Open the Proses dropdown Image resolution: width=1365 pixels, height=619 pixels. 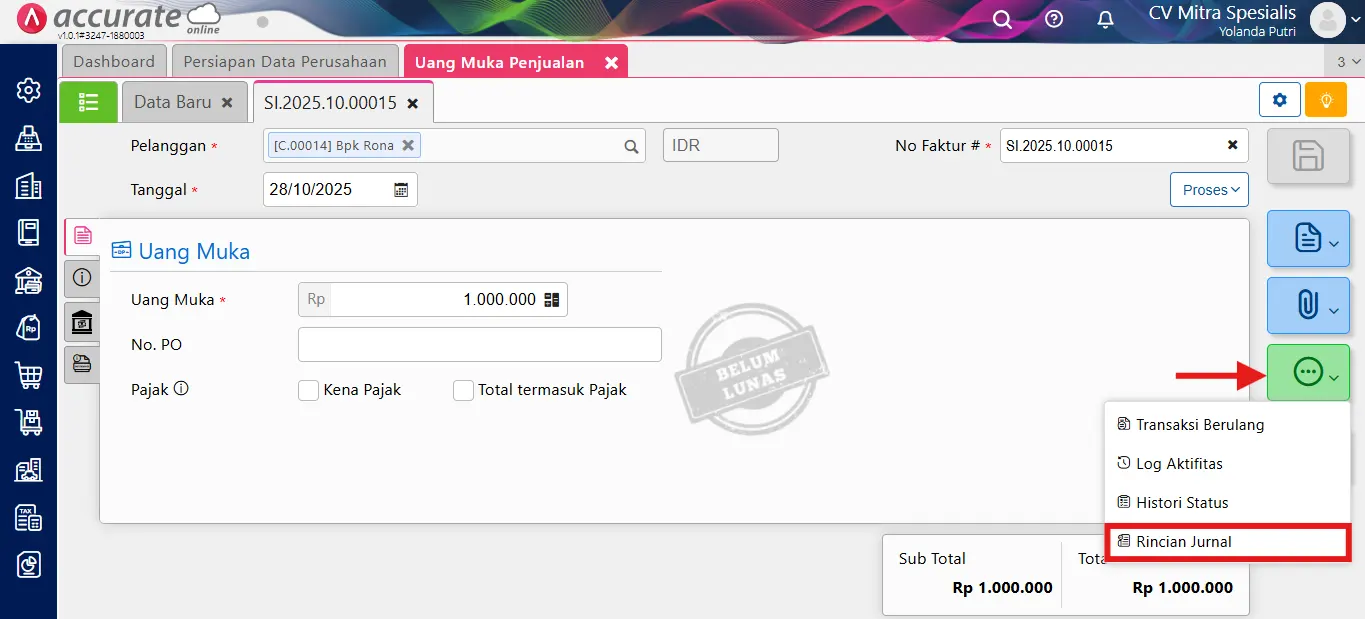tap(1208, 189)
